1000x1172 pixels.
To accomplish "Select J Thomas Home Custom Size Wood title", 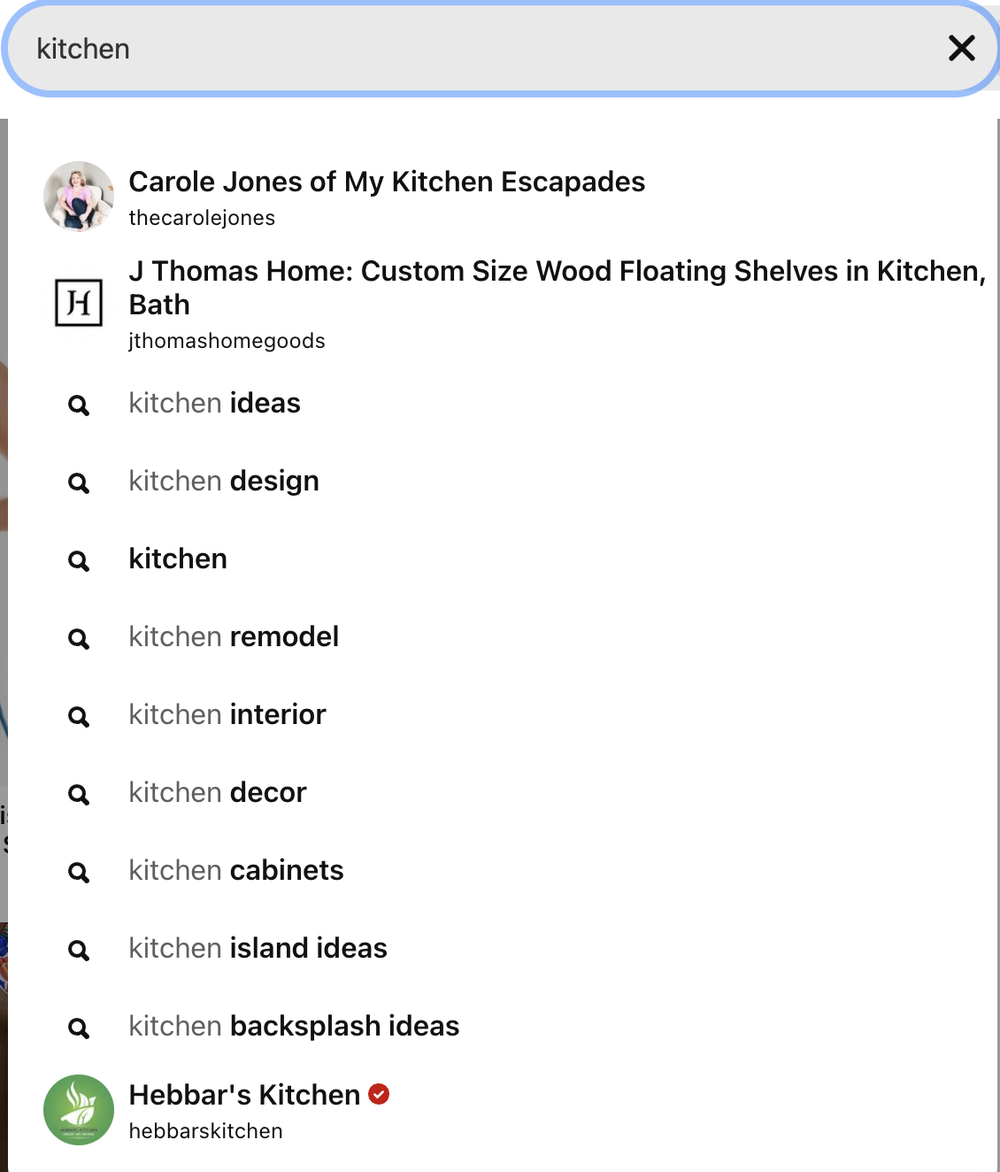I will [558, 288].
